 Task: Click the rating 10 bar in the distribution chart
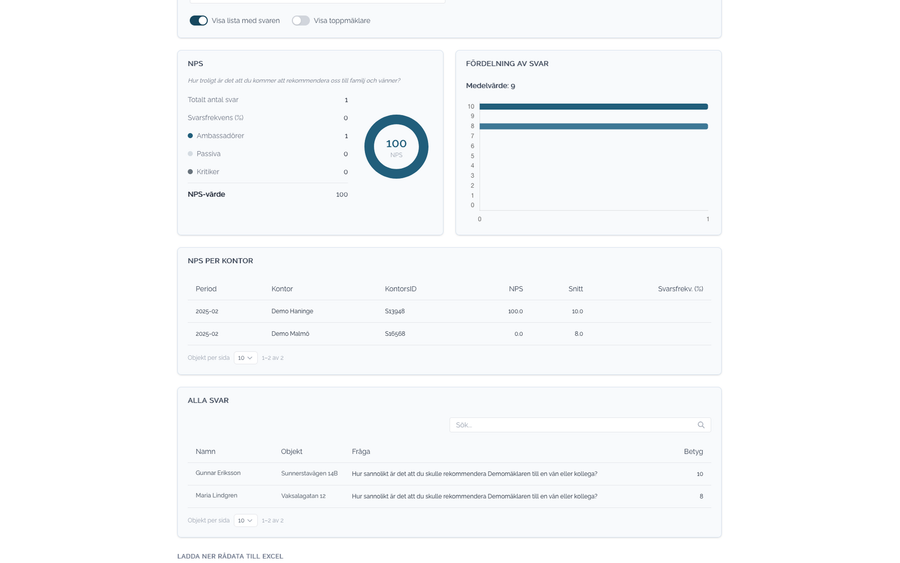pyautogui.click(x=593, y=106)
